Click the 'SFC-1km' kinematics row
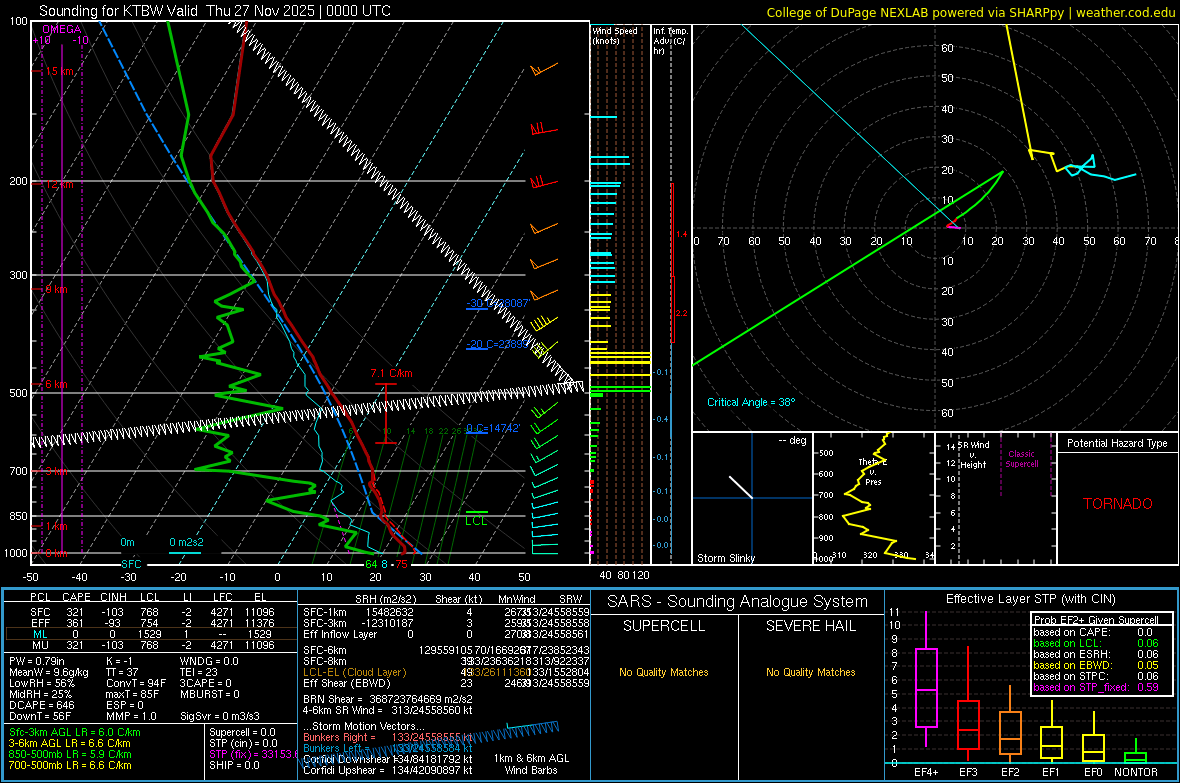The width and height of the screenshot is (1180, 783). coord(446,612)
